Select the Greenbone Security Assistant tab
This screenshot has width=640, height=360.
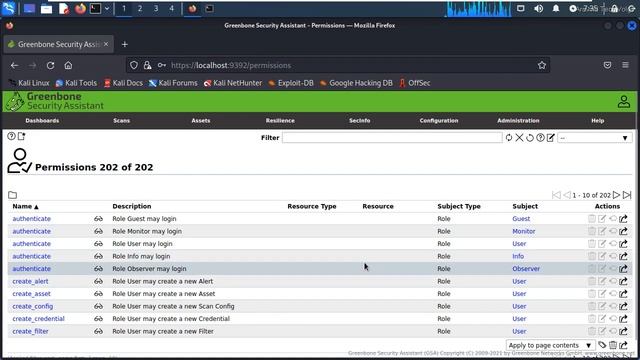pos(59,44)
